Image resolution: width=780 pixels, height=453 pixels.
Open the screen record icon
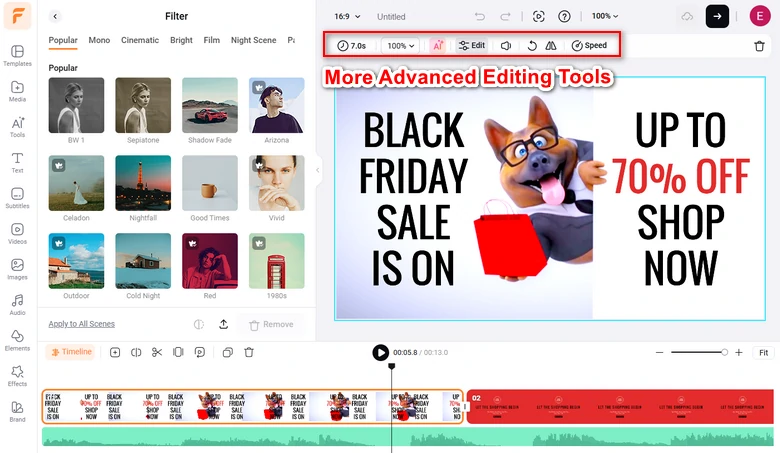click(x=538, y=16)
